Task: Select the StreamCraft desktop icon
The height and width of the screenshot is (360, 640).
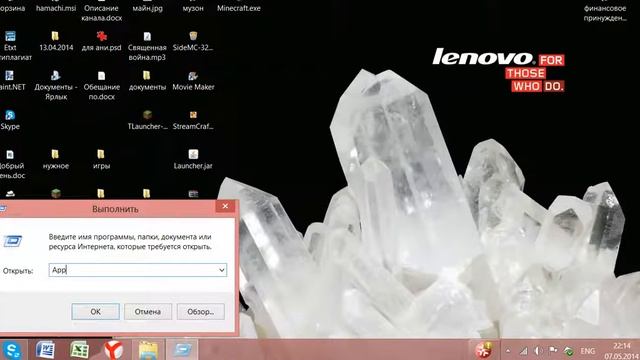Action: click(x=193, y=115)
